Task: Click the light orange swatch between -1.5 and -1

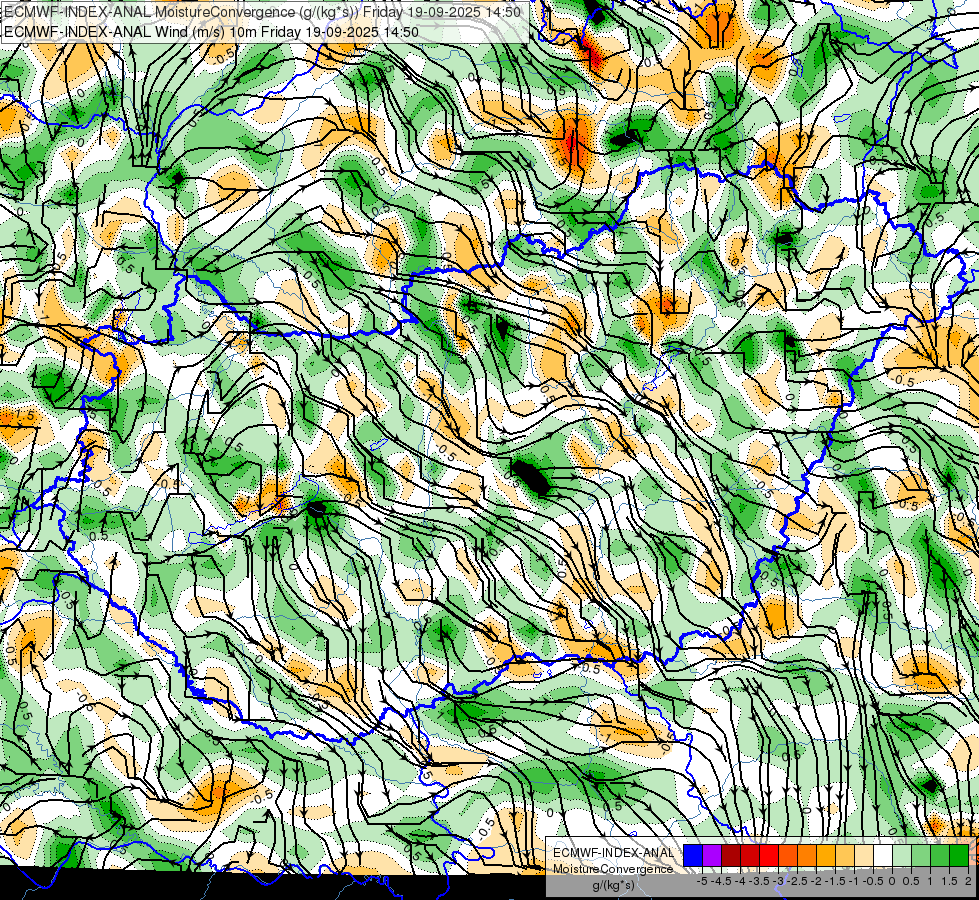Action: [845, 855]
